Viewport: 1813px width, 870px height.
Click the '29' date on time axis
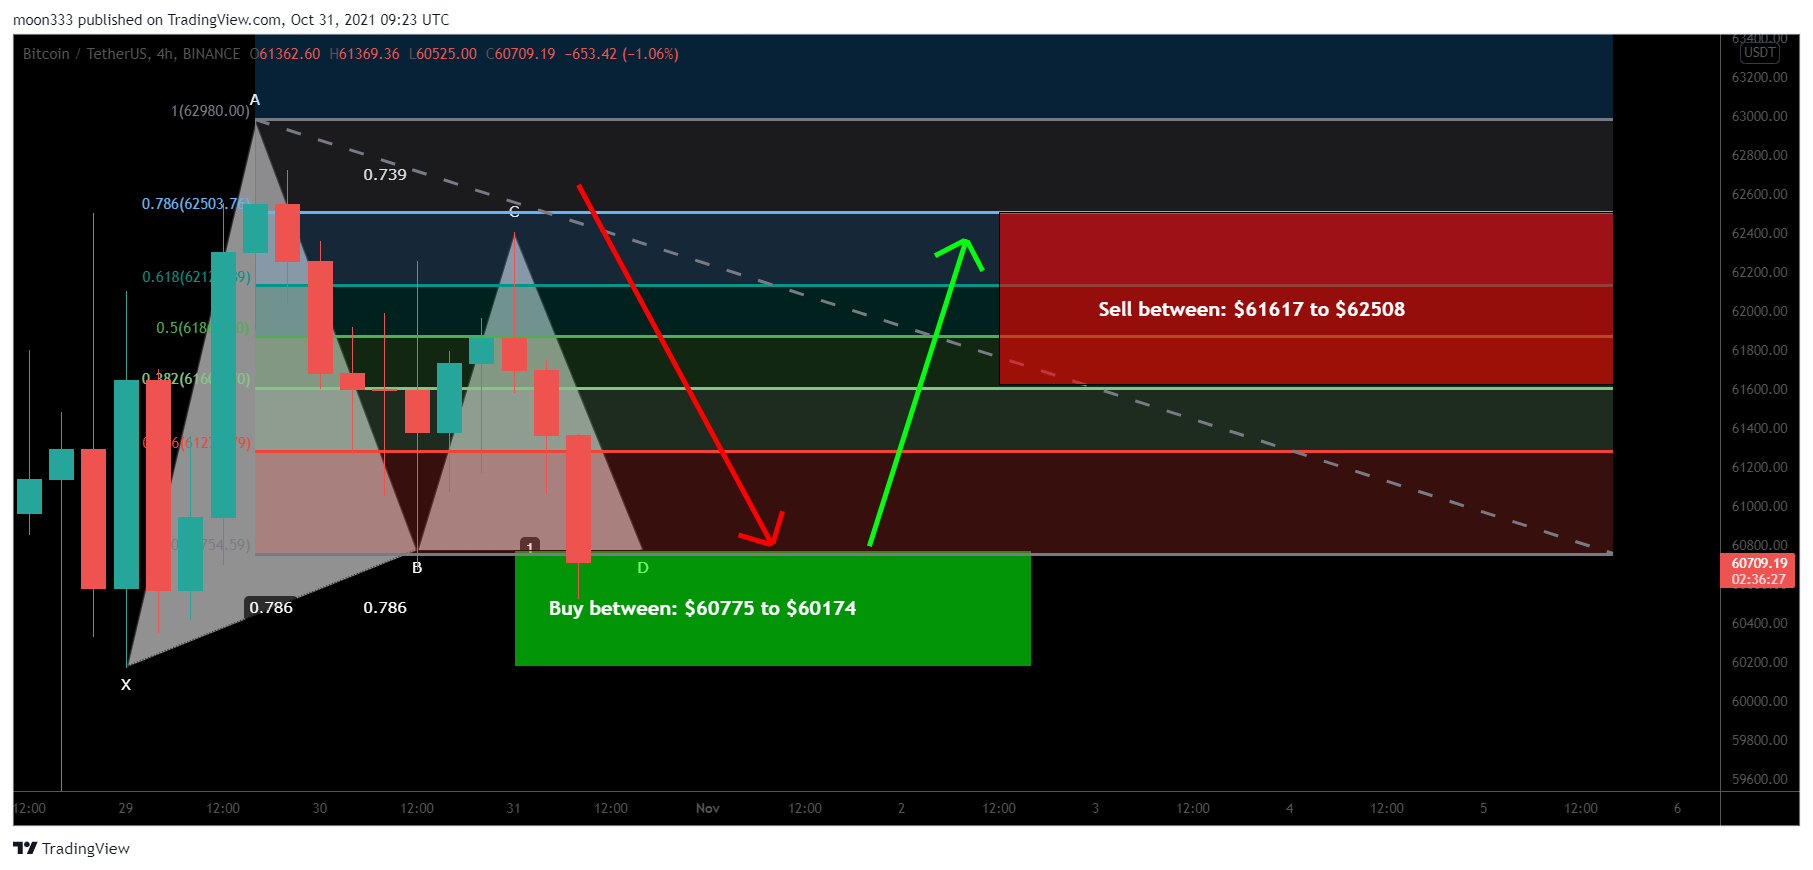pos(126,808)
